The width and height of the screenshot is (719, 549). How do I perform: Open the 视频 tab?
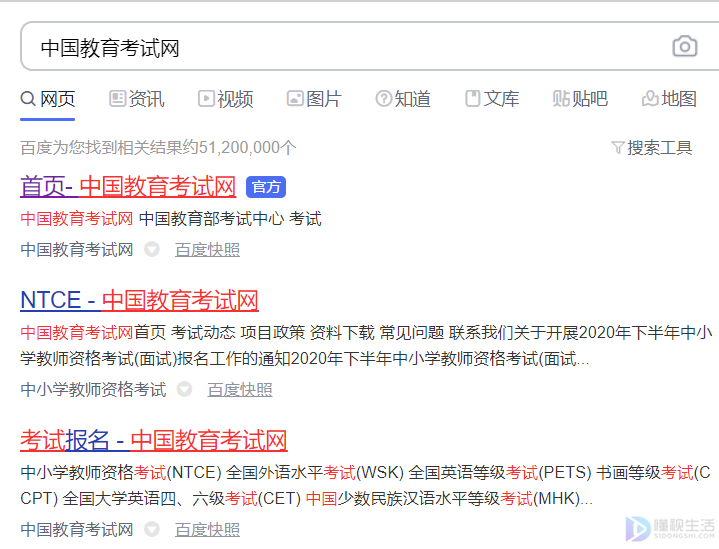pos(226,99)
